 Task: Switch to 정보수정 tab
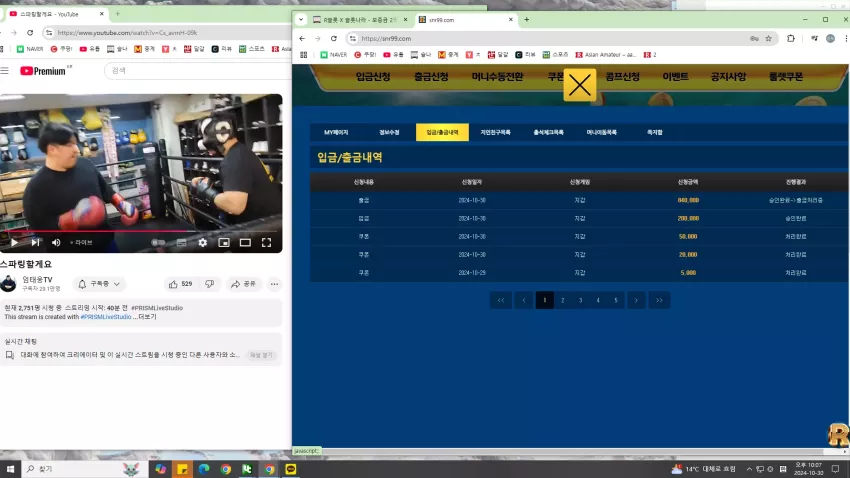pyautogui.click(x=389, y=132)
